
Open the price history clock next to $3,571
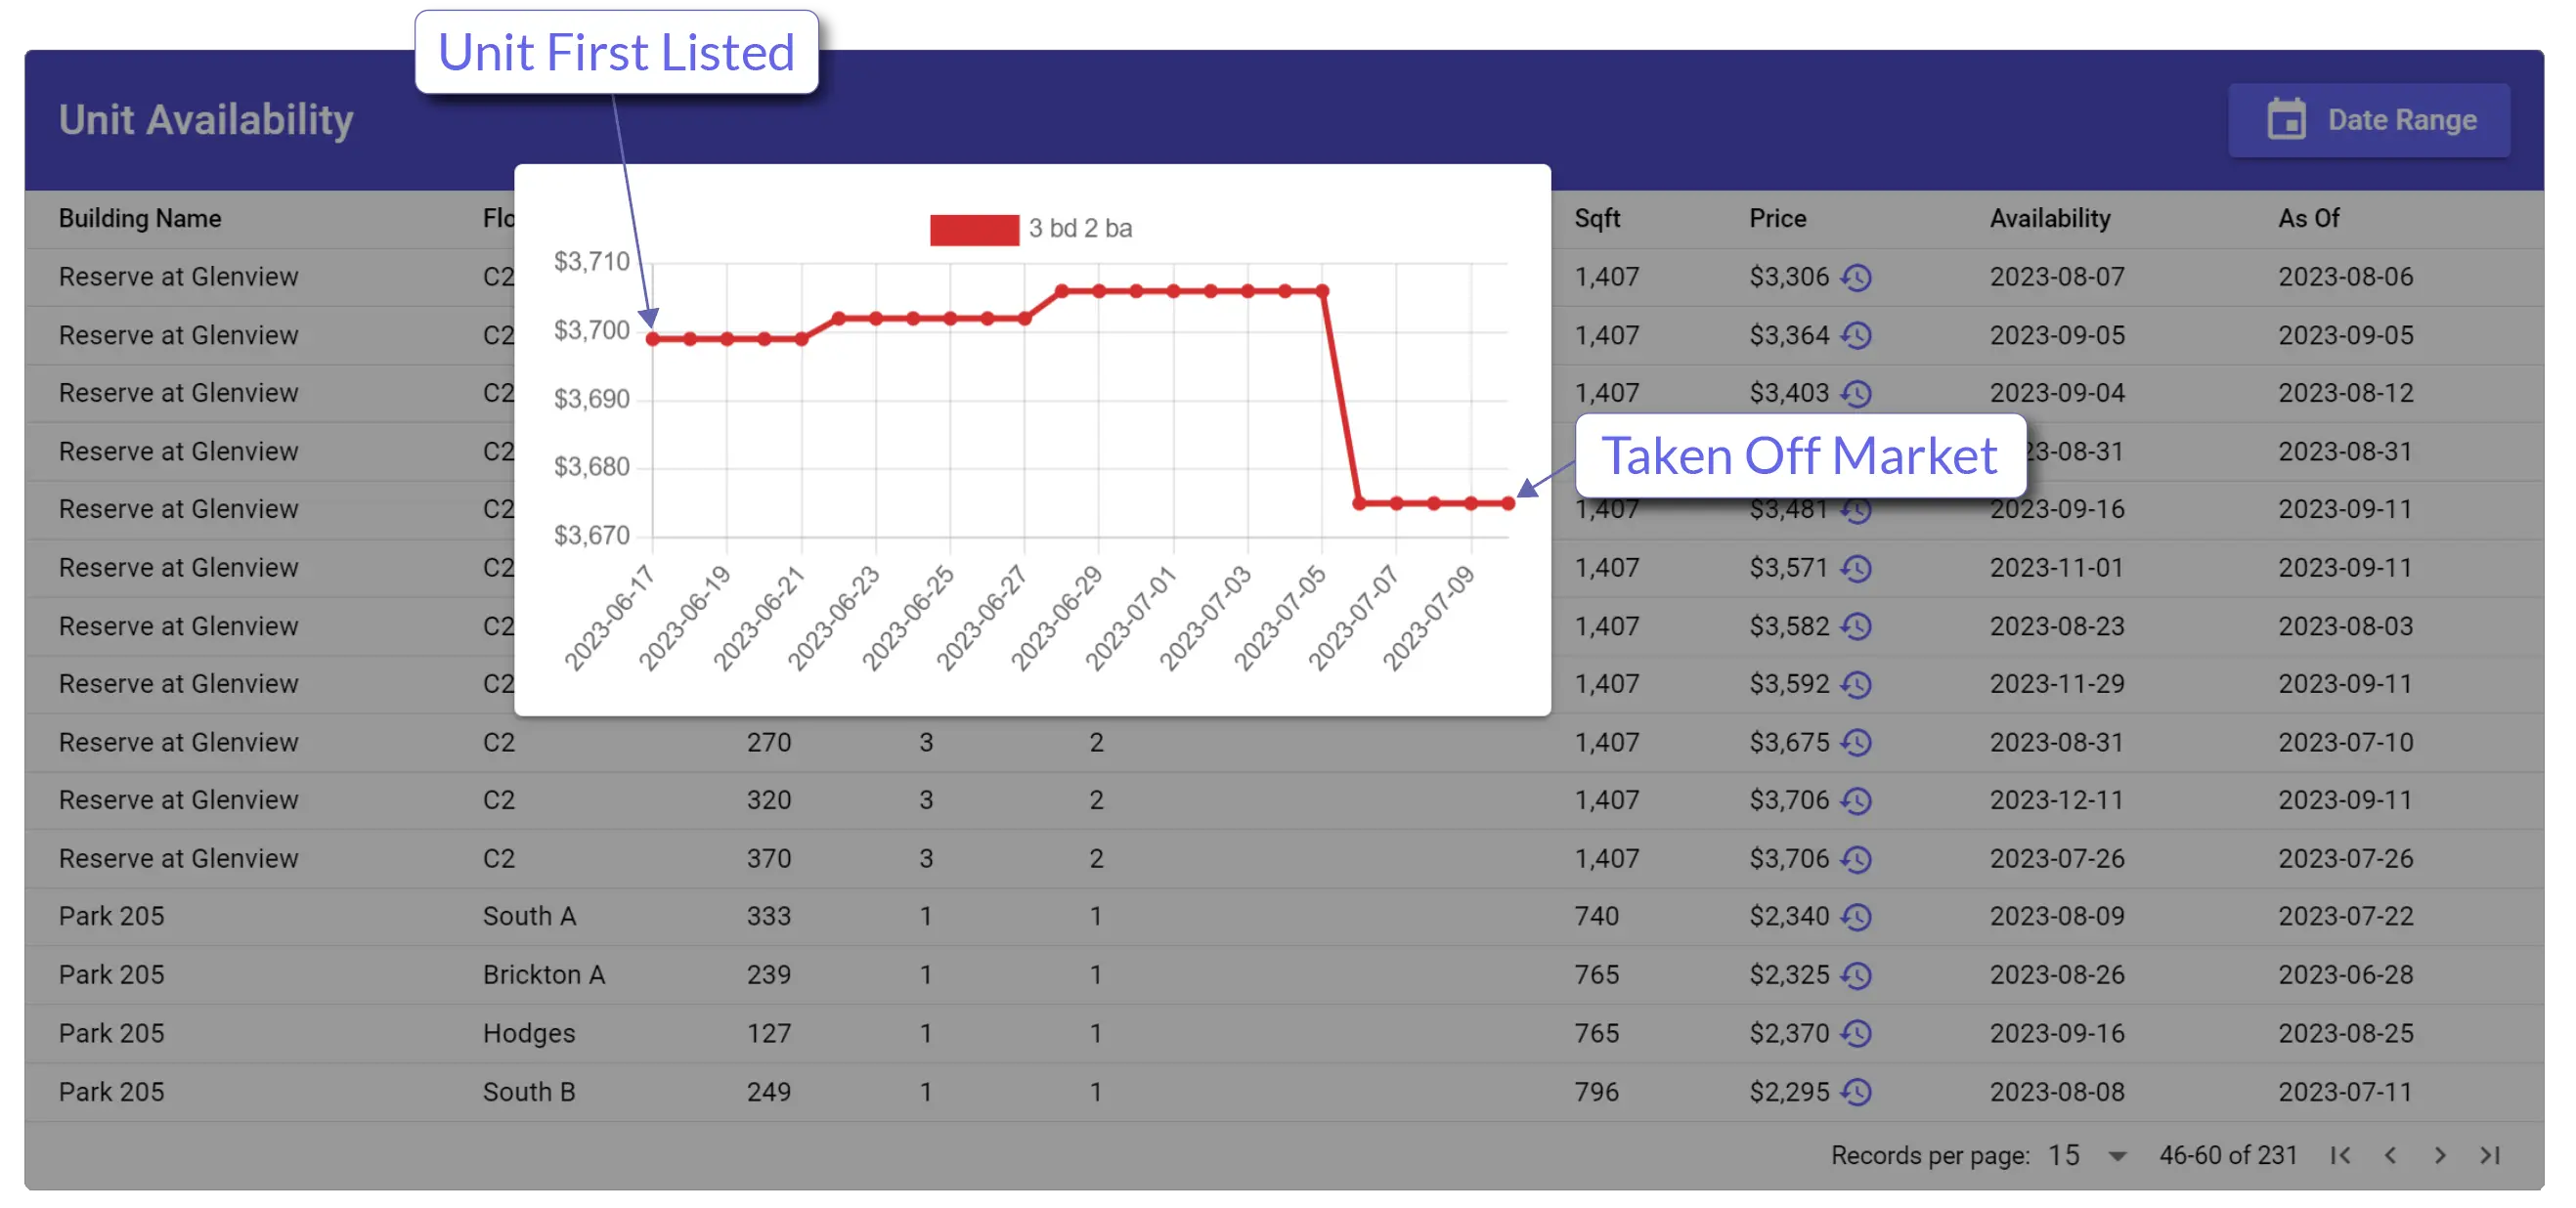point(1857,567)
